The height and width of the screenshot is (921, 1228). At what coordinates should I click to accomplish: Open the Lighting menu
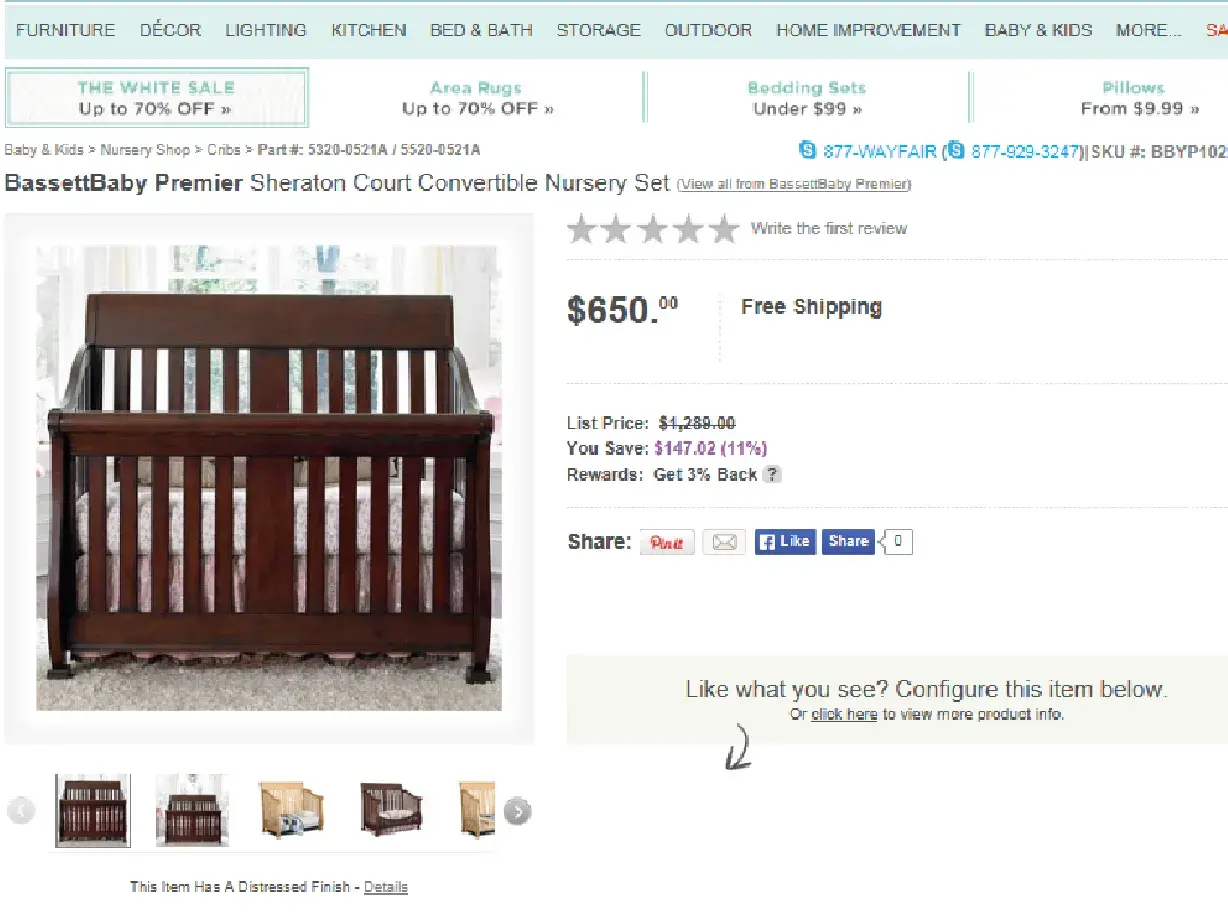point(266,30)
